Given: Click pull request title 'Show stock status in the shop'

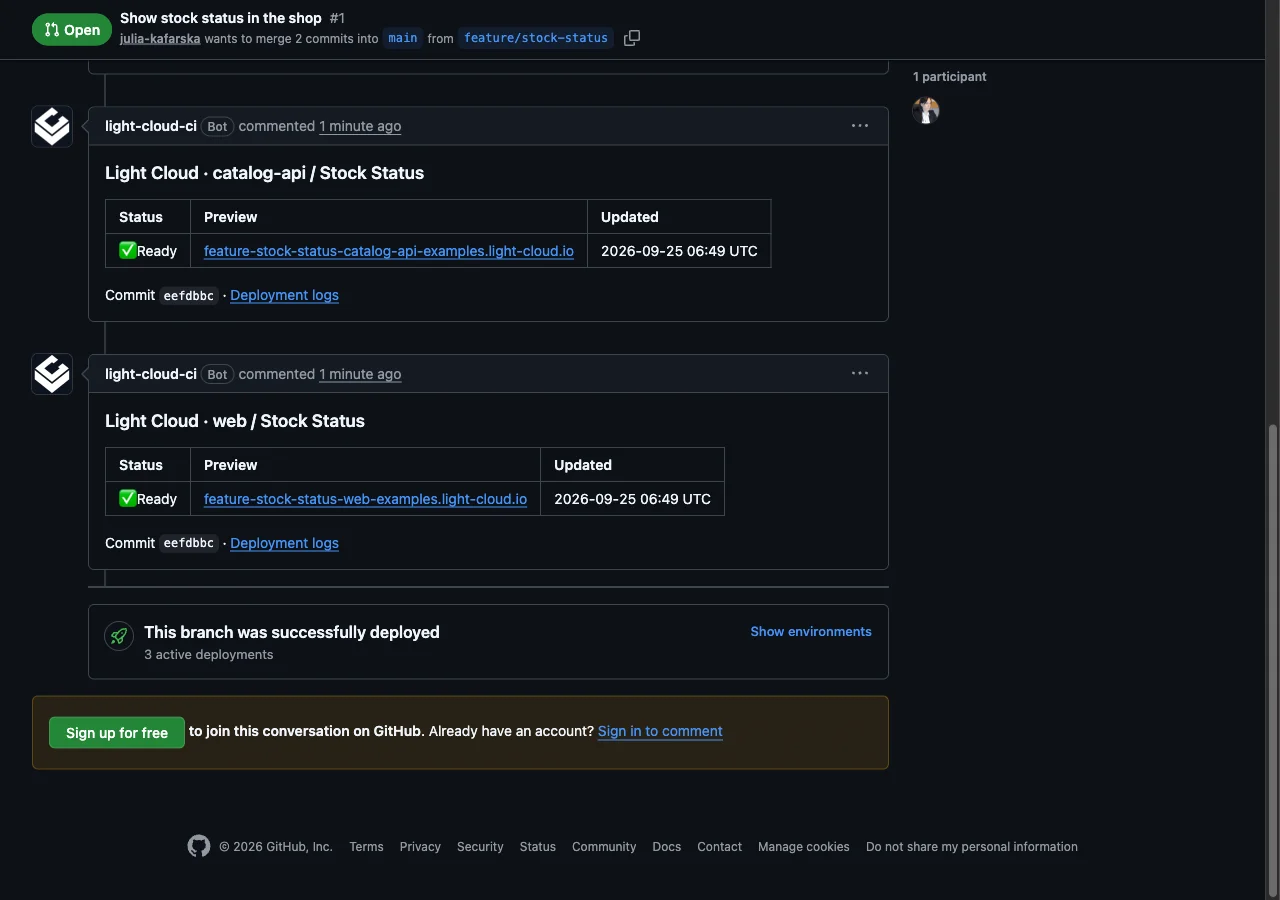Looking at the screenshot, I should 221,18.
